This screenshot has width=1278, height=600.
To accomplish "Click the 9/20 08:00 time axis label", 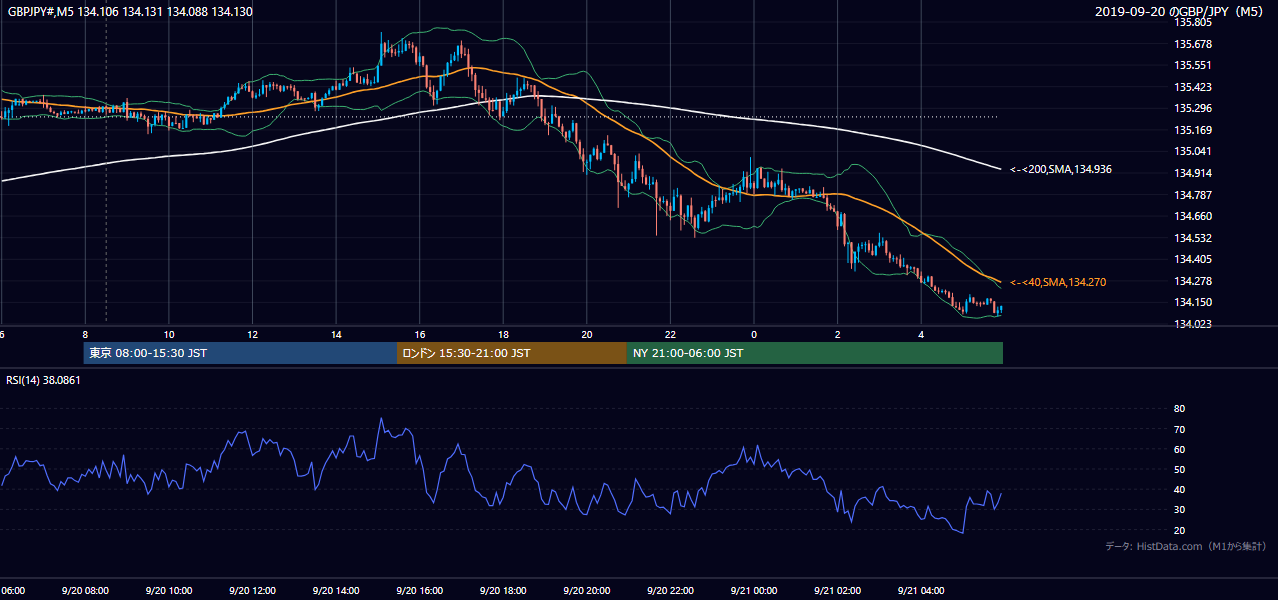I will pos(85,590).
